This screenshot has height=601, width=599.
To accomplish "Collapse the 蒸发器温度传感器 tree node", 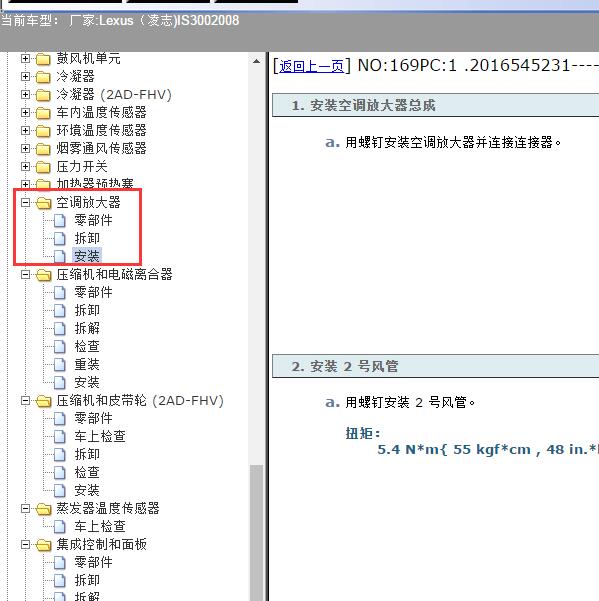I will coord(25,508).
